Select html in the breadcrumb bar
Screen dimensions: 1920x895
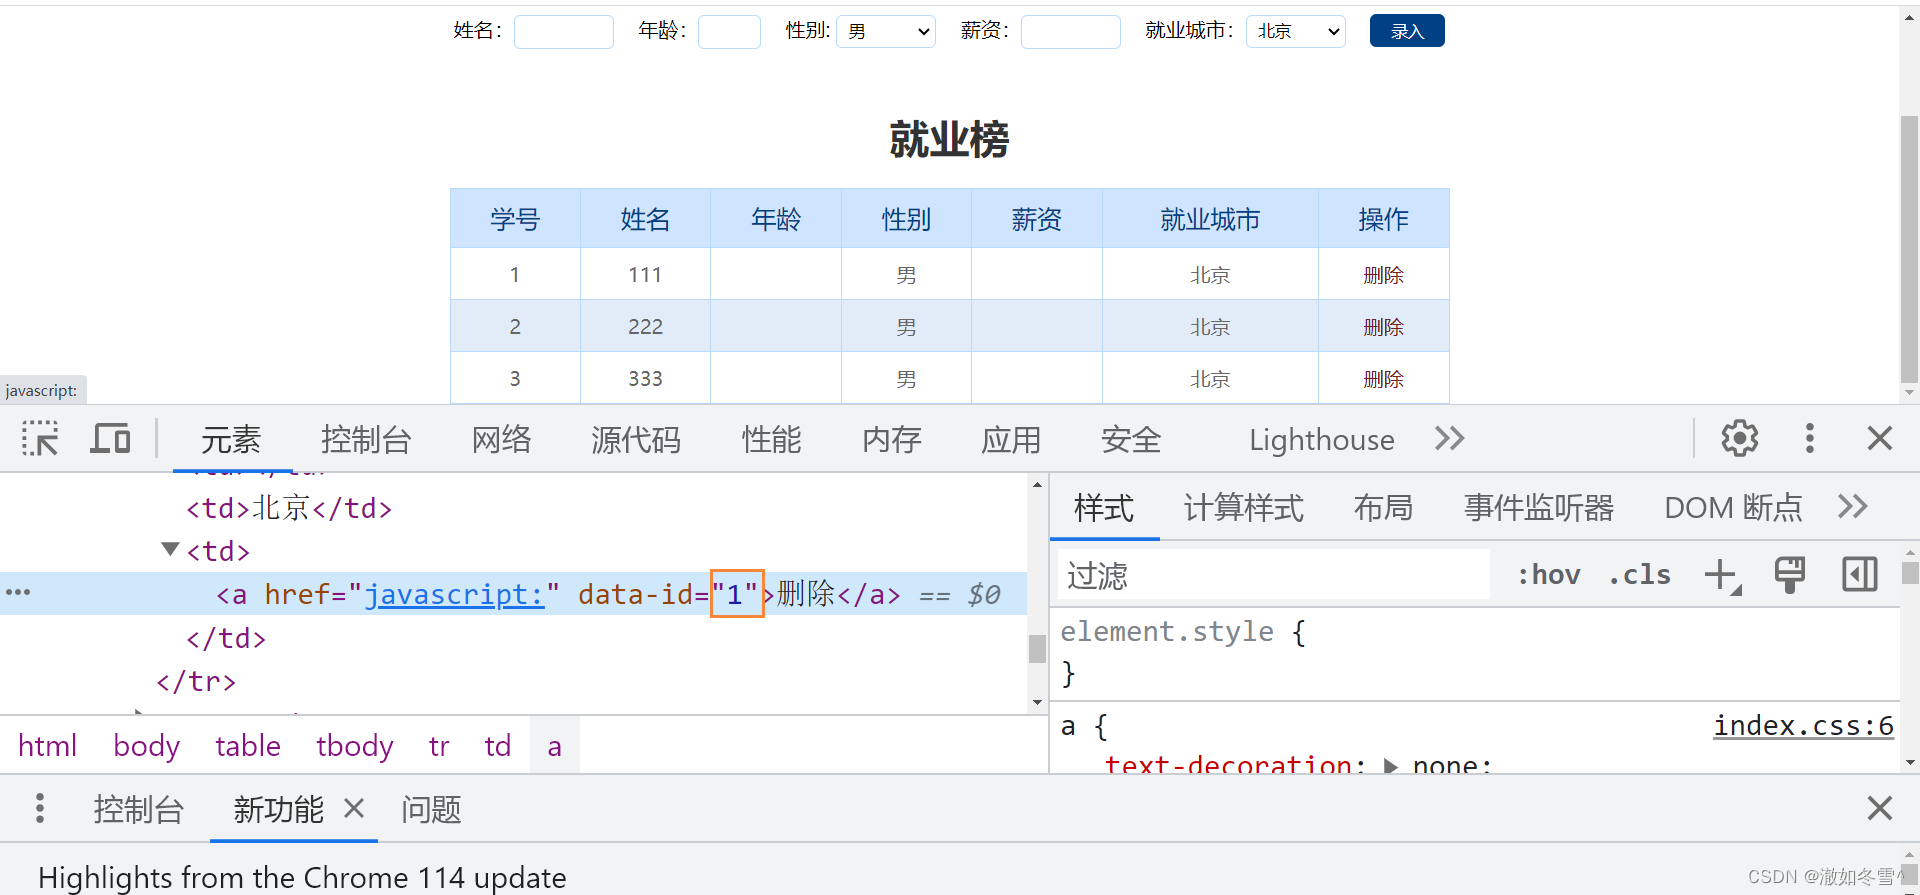[x=47, y=745]
